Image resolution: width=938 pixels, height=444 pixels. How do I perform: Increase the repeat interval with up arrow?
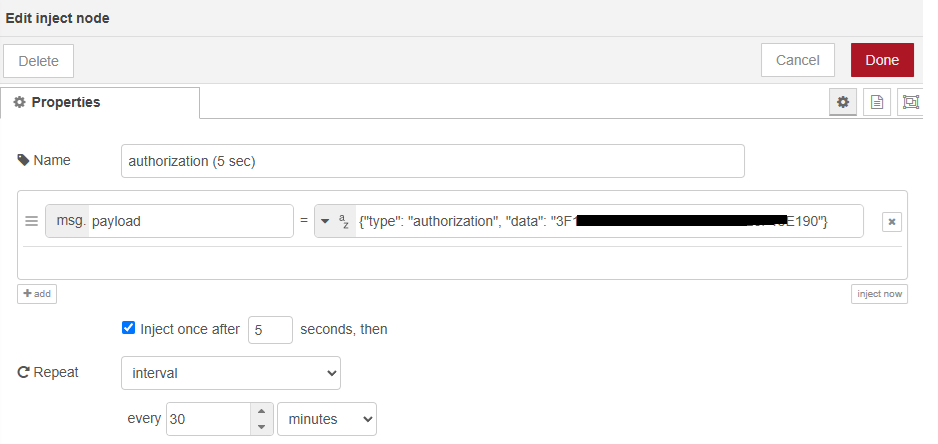tap(260, 411)
